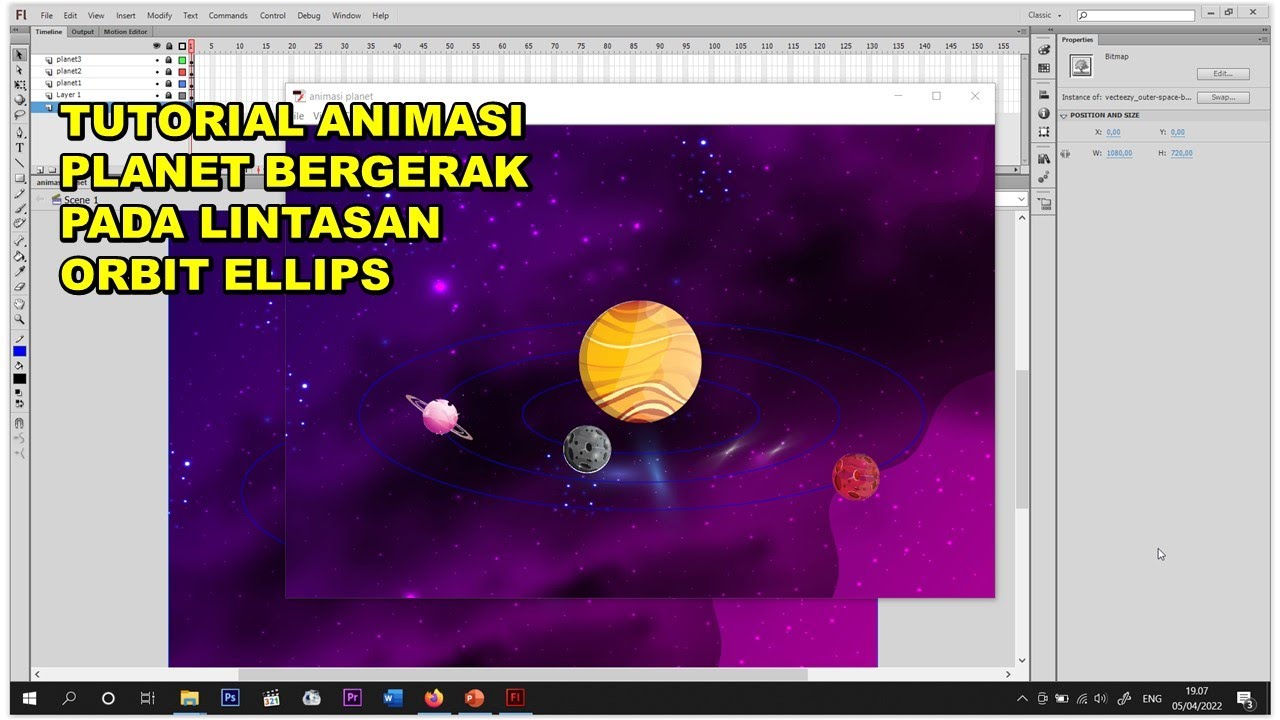
Task: Open the Modify menu
Action: [x=159, y=16]
